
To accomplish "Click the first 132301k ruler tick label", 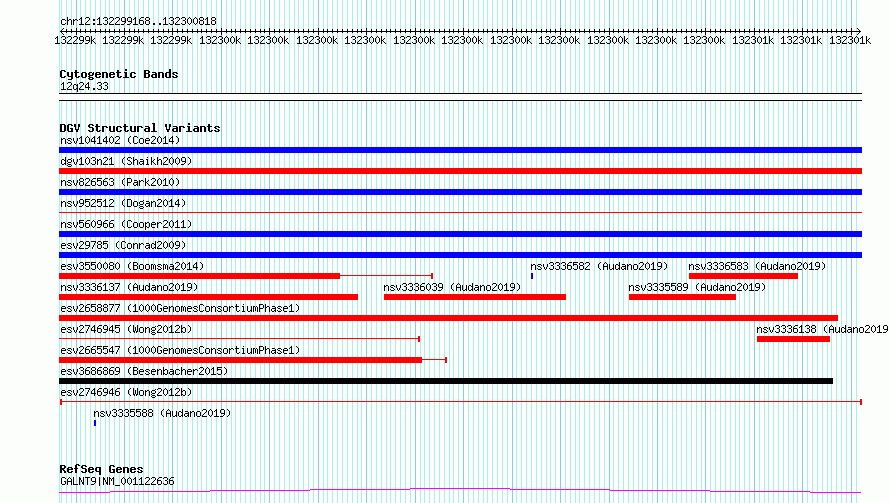I will pos(753,40).
